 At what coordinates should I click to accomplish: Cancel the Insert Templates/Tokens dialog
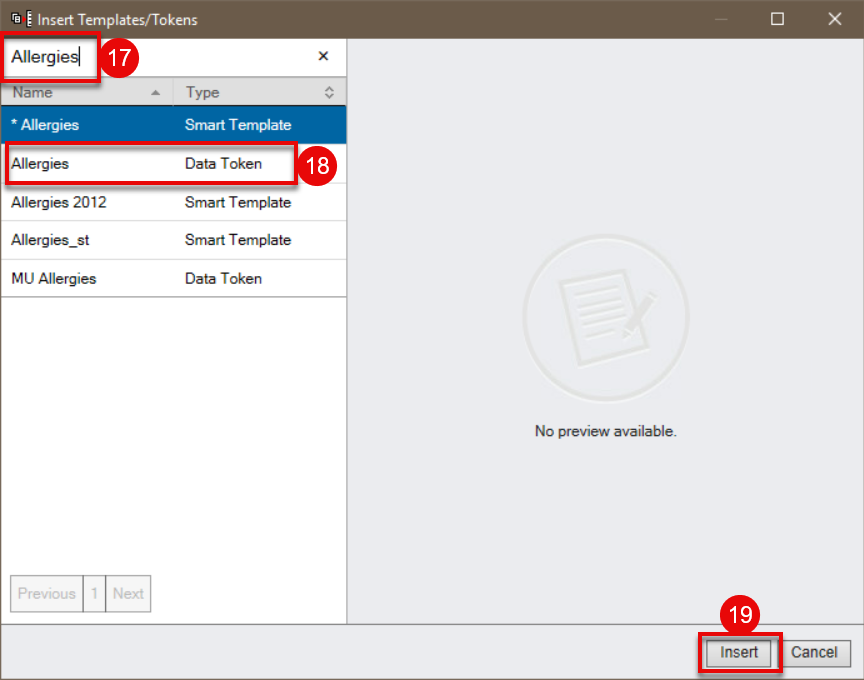814,653
